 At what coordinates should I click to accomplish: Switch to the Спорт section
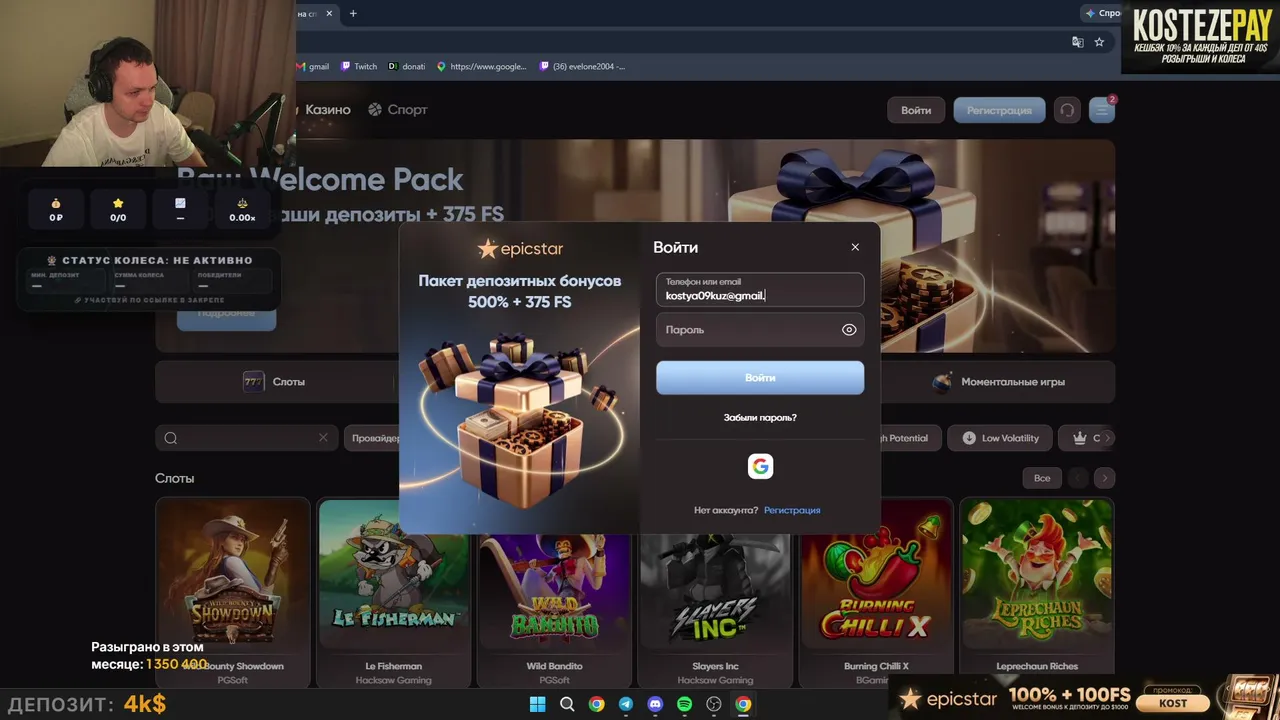[398, 110]
